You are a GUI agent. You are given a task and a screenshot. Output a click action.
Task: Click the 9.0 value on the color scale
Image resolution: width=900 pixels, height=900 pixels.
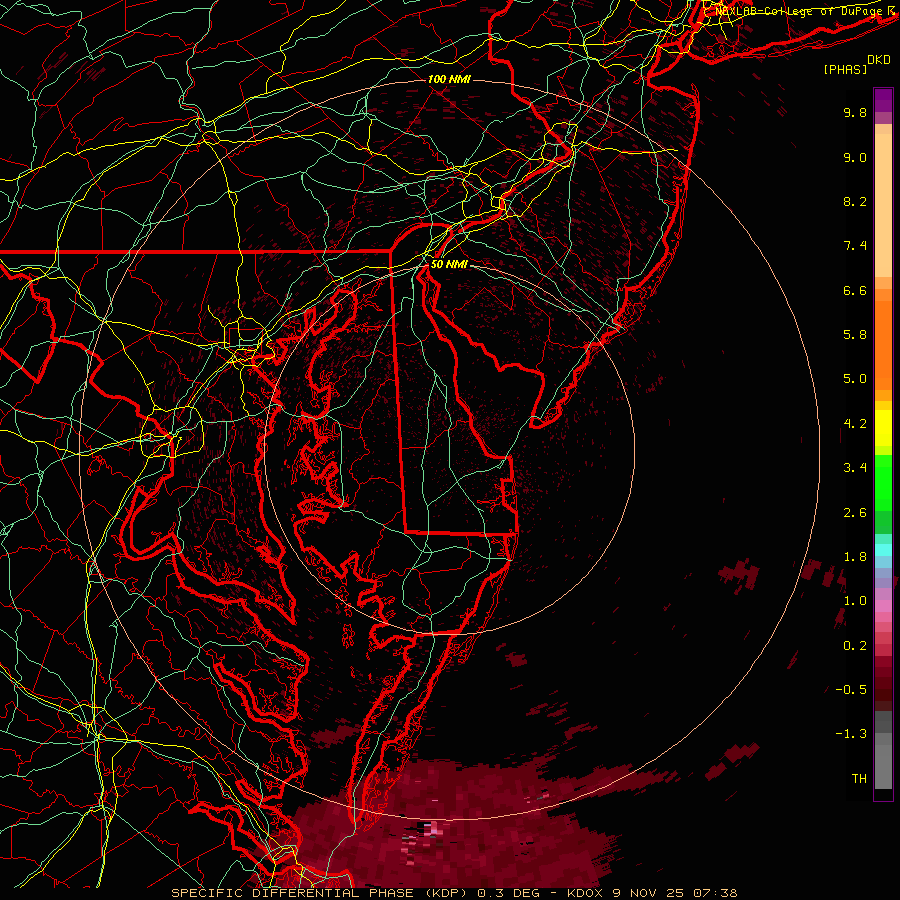[x=855, y=157]
